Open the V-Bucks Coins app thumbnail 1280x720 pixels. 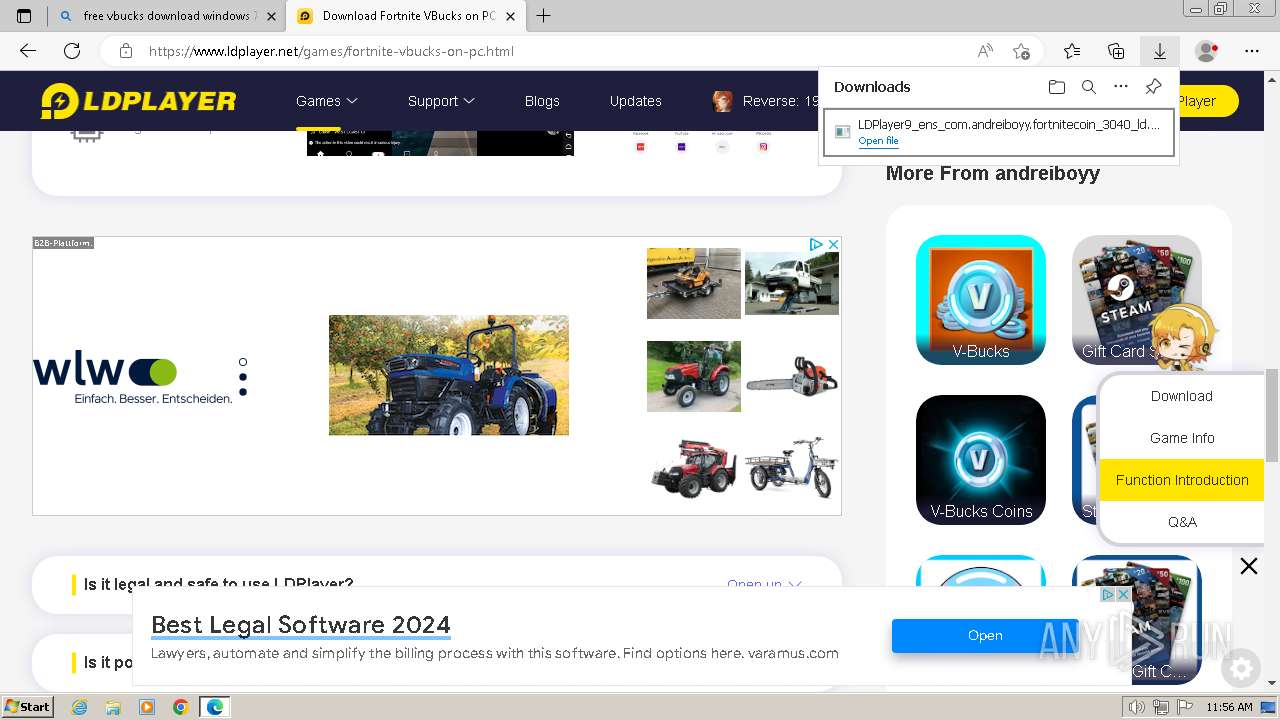pos(981,460)
